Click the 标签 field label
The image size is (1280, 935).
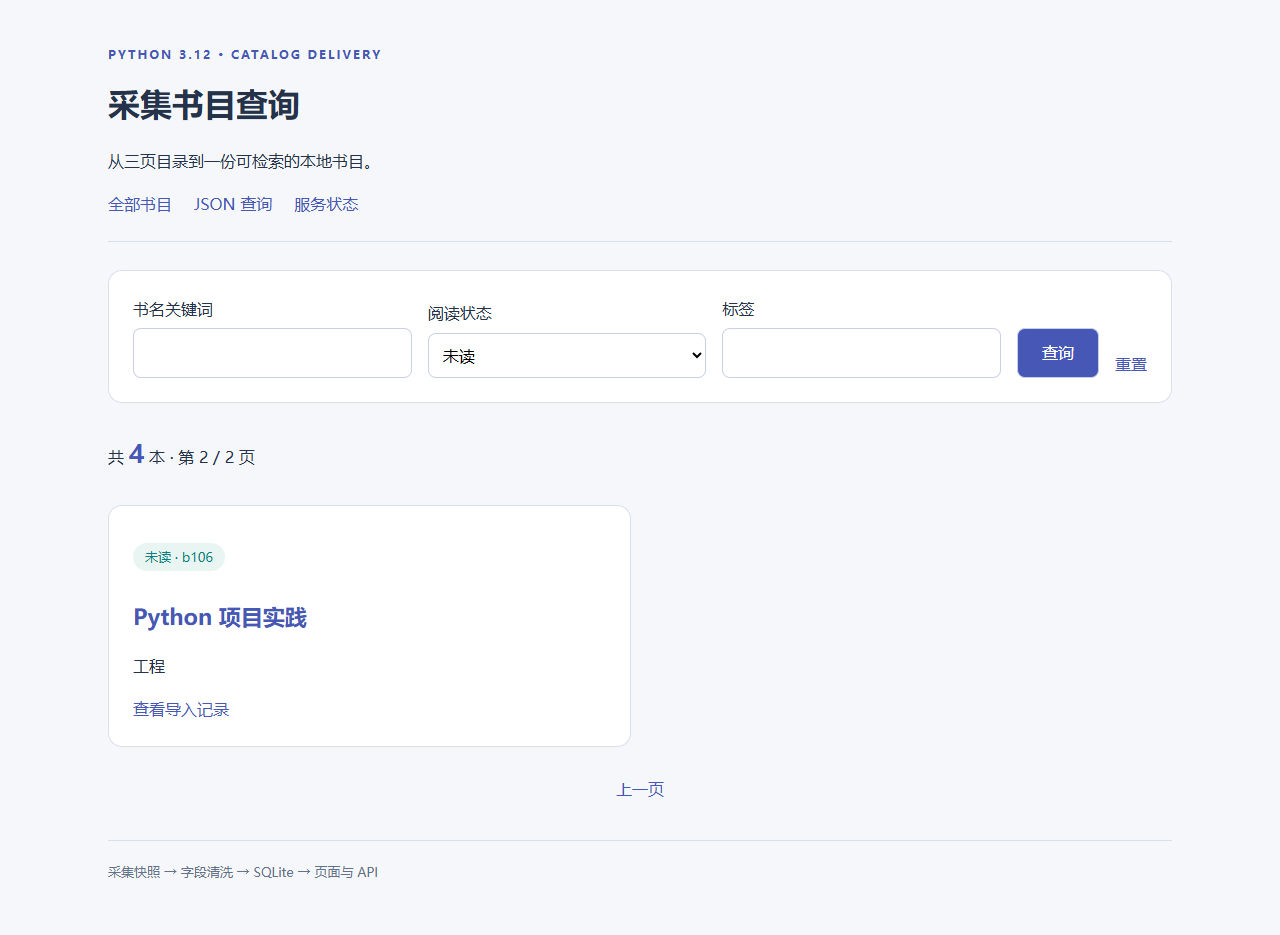pos(738,310)
